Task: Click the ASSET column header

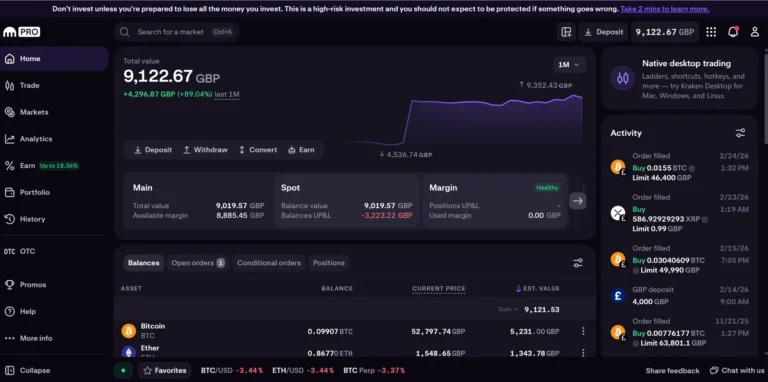Action: (x=131, y=288)
